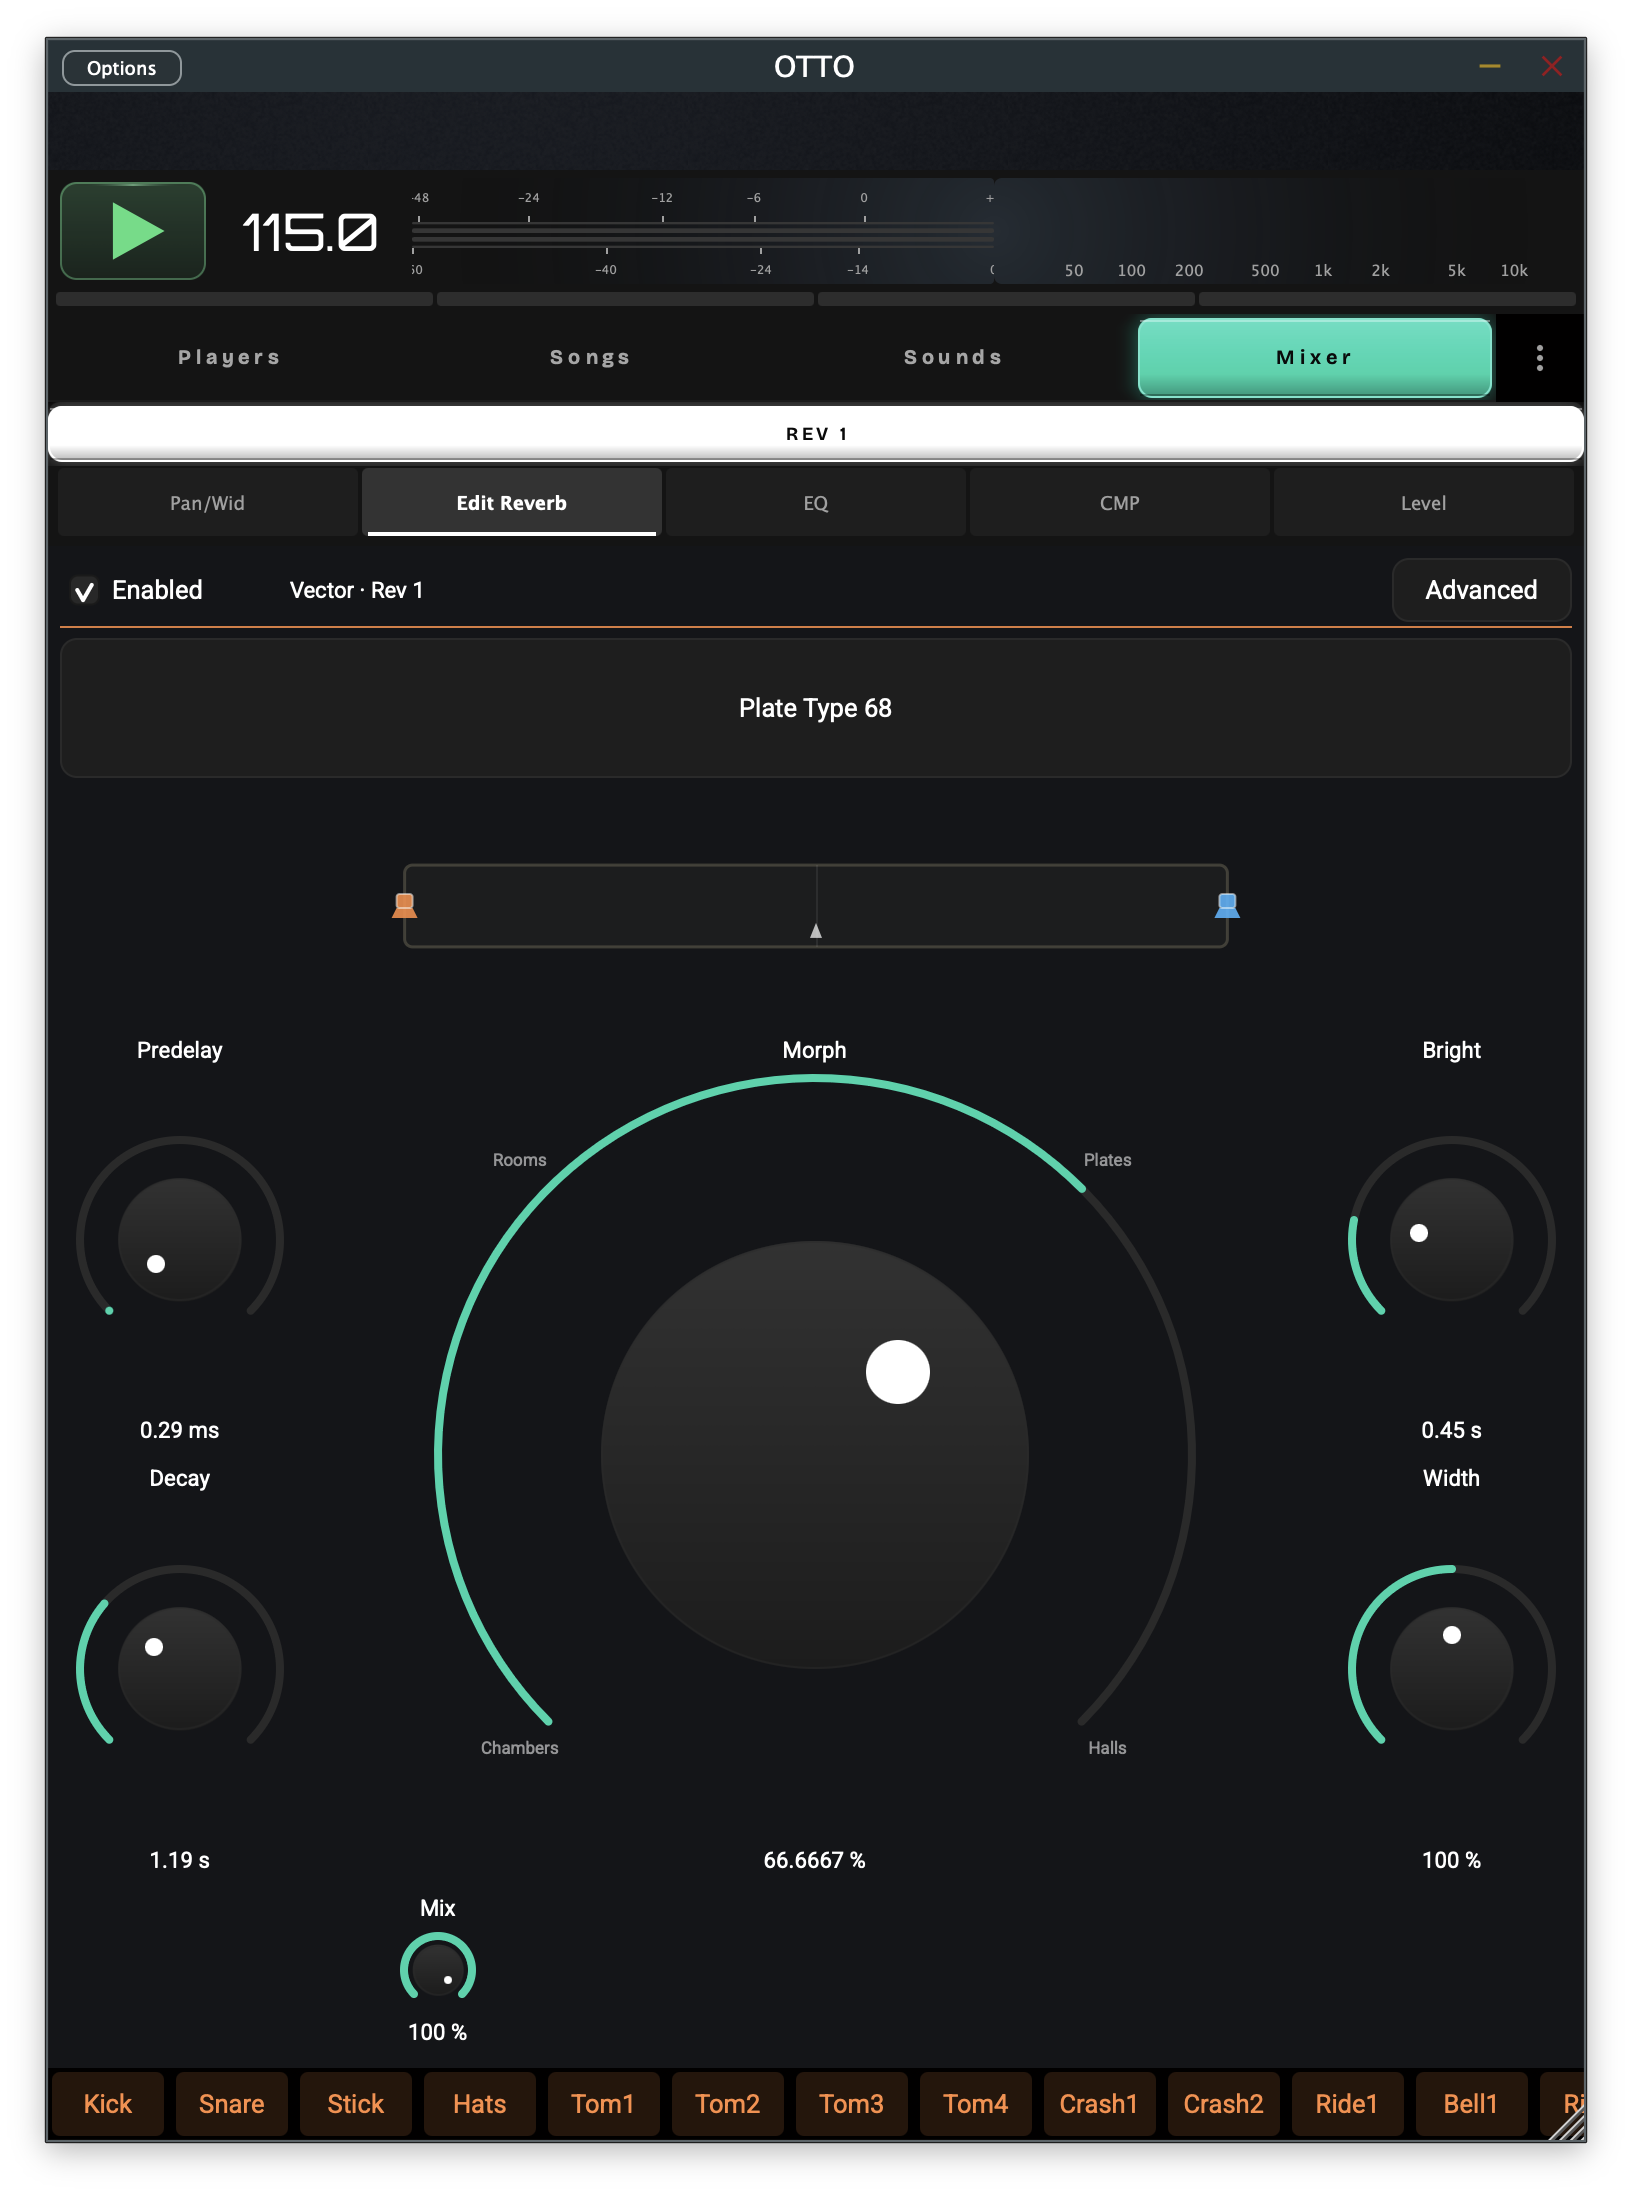Select the Crash2 channel button
This screenshot has width=1632, height=2196.
coord(1223,2104)
